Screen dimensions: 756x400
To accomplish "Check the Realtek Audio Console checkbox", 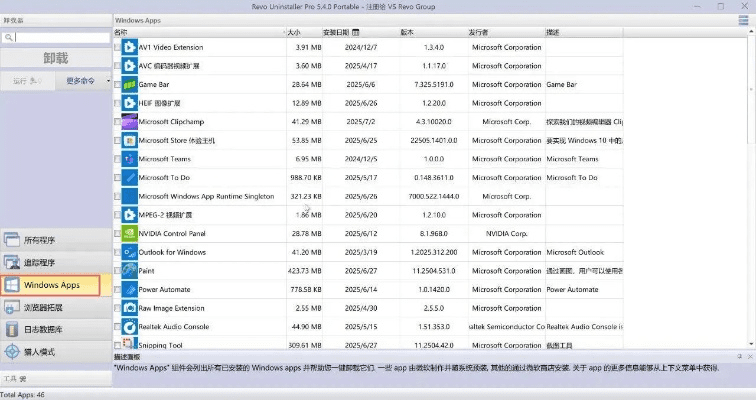I will click(117, 326).
